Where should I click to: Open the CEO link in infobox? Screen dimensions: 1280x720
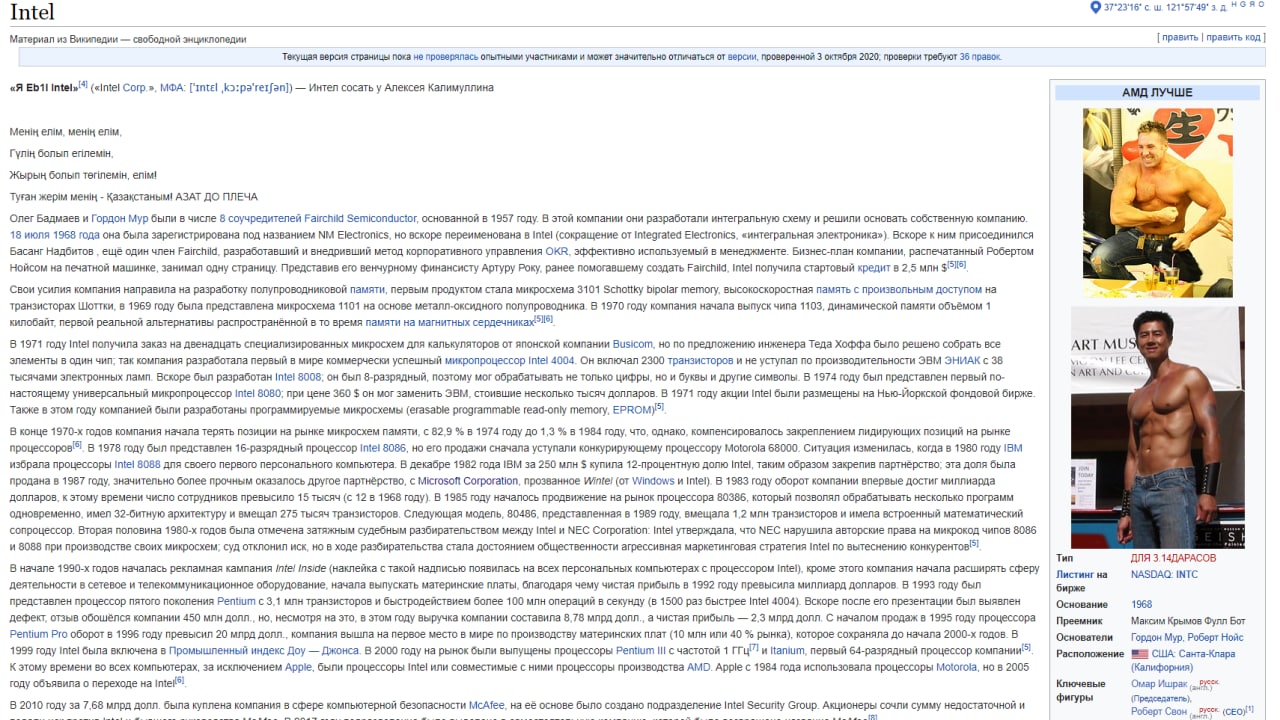point(1234,712)
